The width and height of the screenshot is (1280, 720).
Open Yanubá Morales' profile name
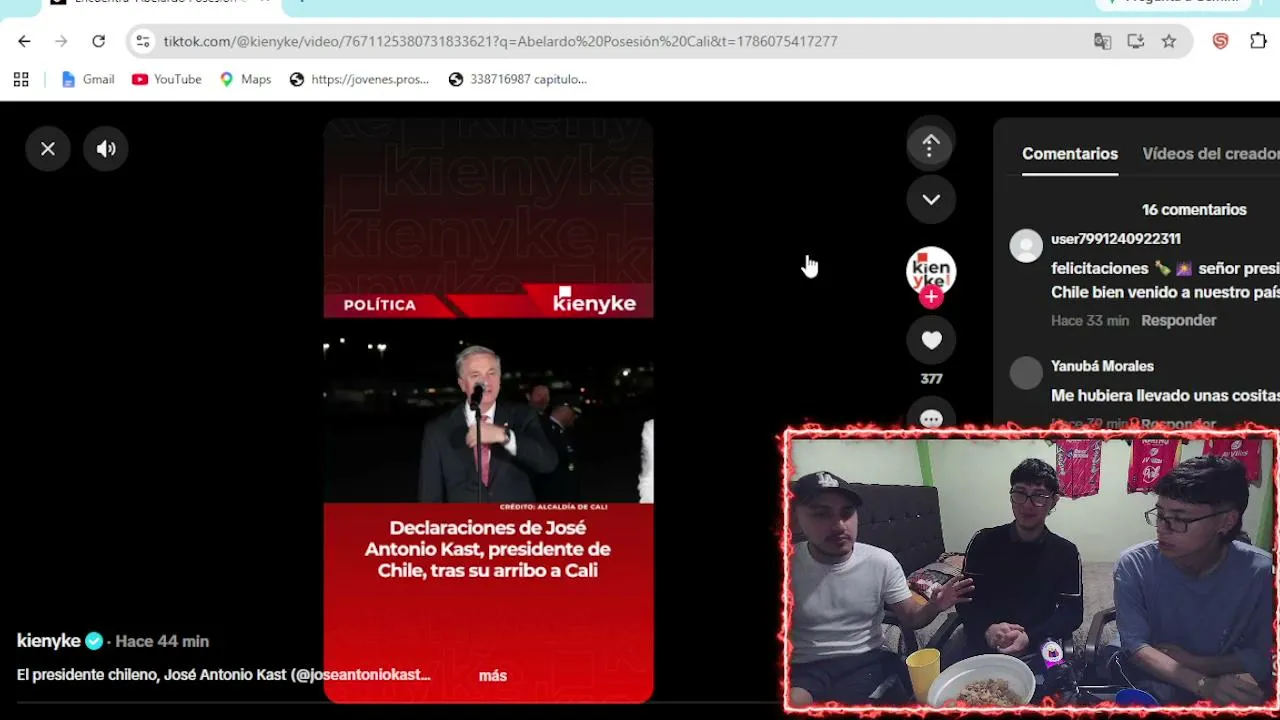1102,367
